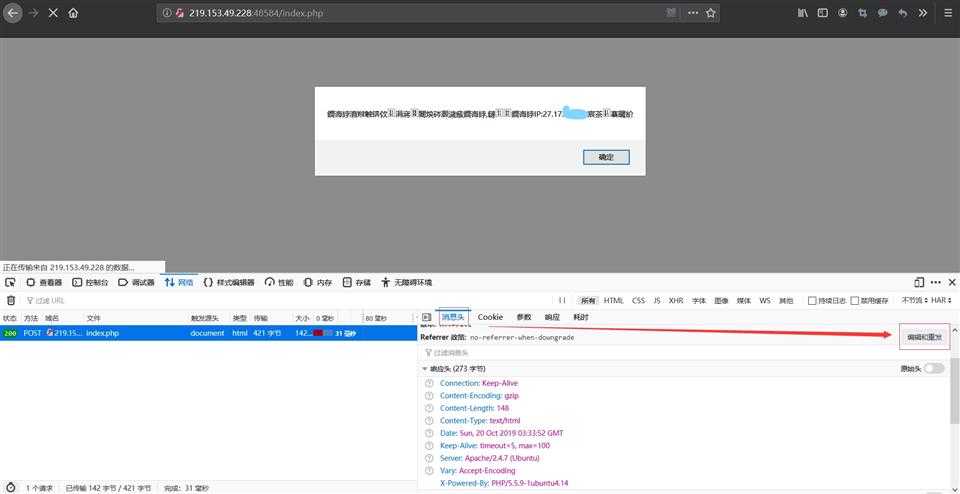Click the Content-Type: text/html header
The width and height of the screenshot is (960, 494).
(x=480, y=421)
